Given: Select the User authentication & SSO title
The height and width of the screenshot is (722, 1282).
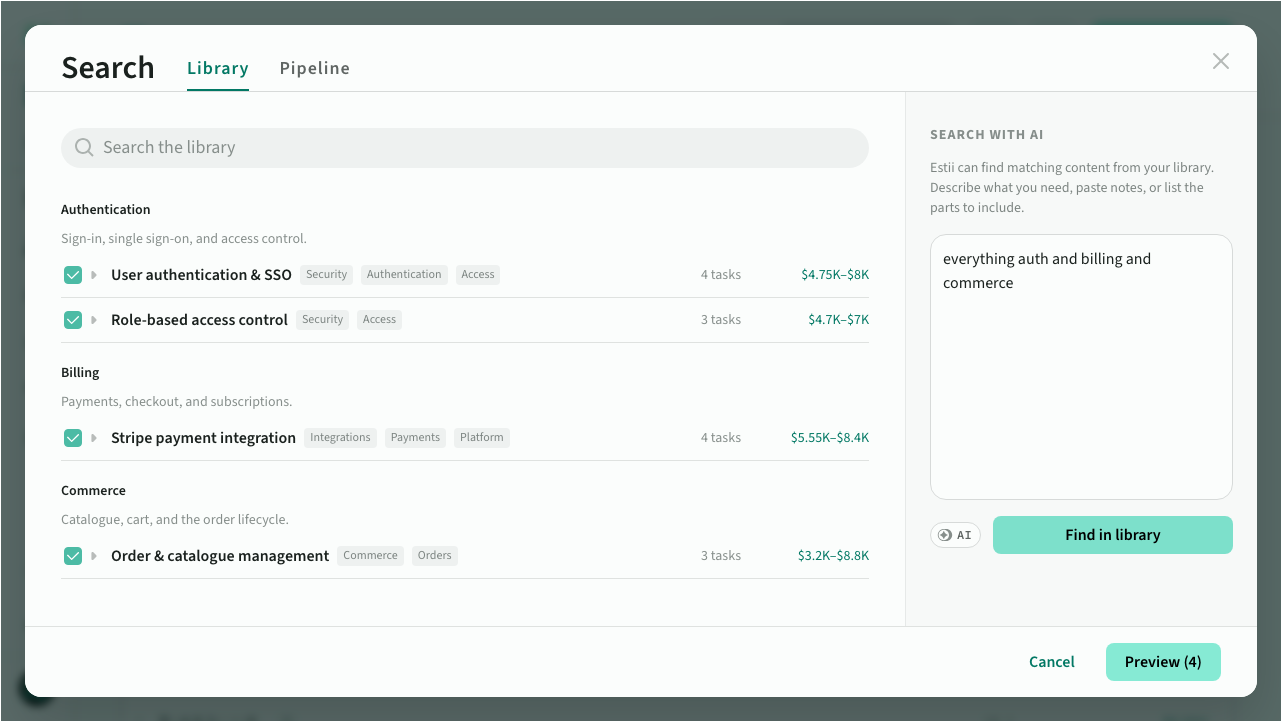Looking at the screenshot, I should pos(202,275).
